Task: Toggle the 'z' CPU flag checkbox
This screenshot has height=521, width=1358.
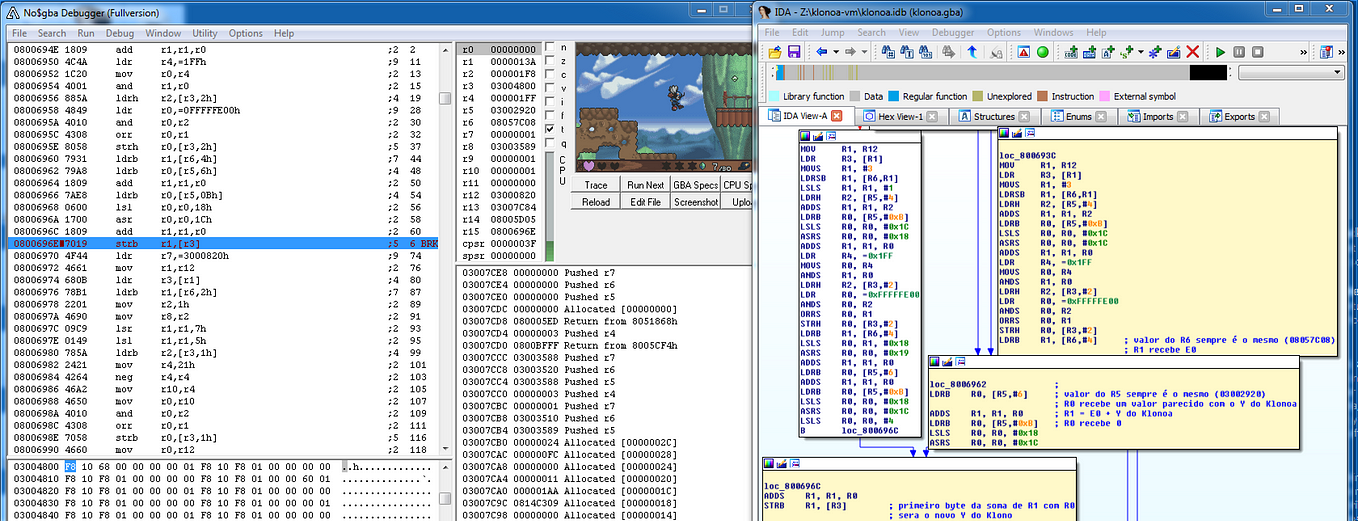Action: click(550, 61)
